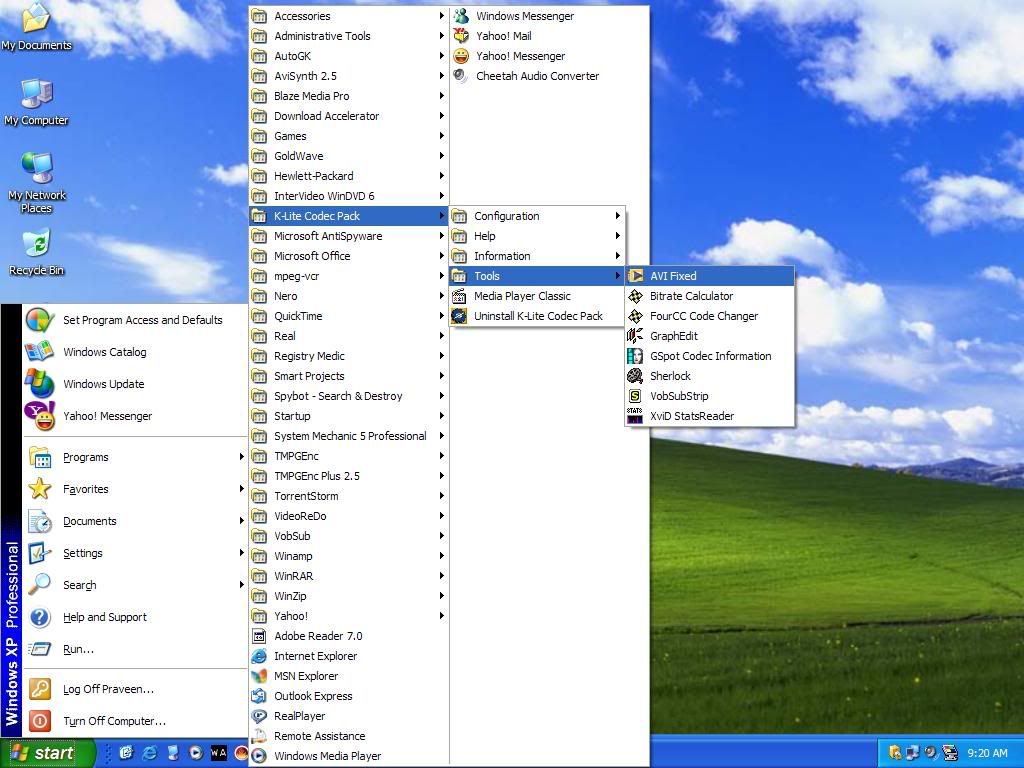
Task: Expand the Information submenu arrow
Action: [617, 255]
